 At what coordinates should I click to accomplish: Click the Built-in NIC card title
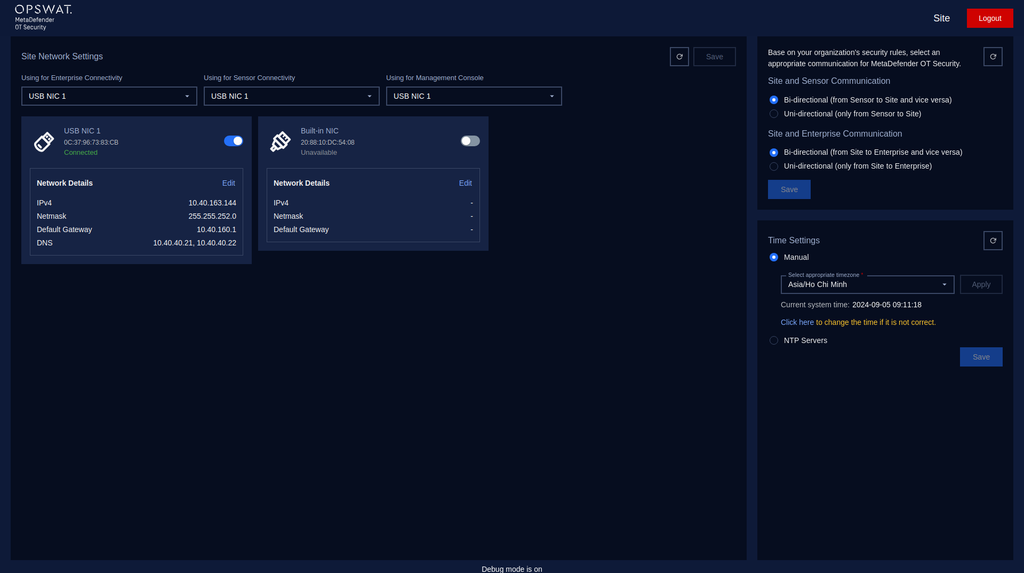coord(319,131)
